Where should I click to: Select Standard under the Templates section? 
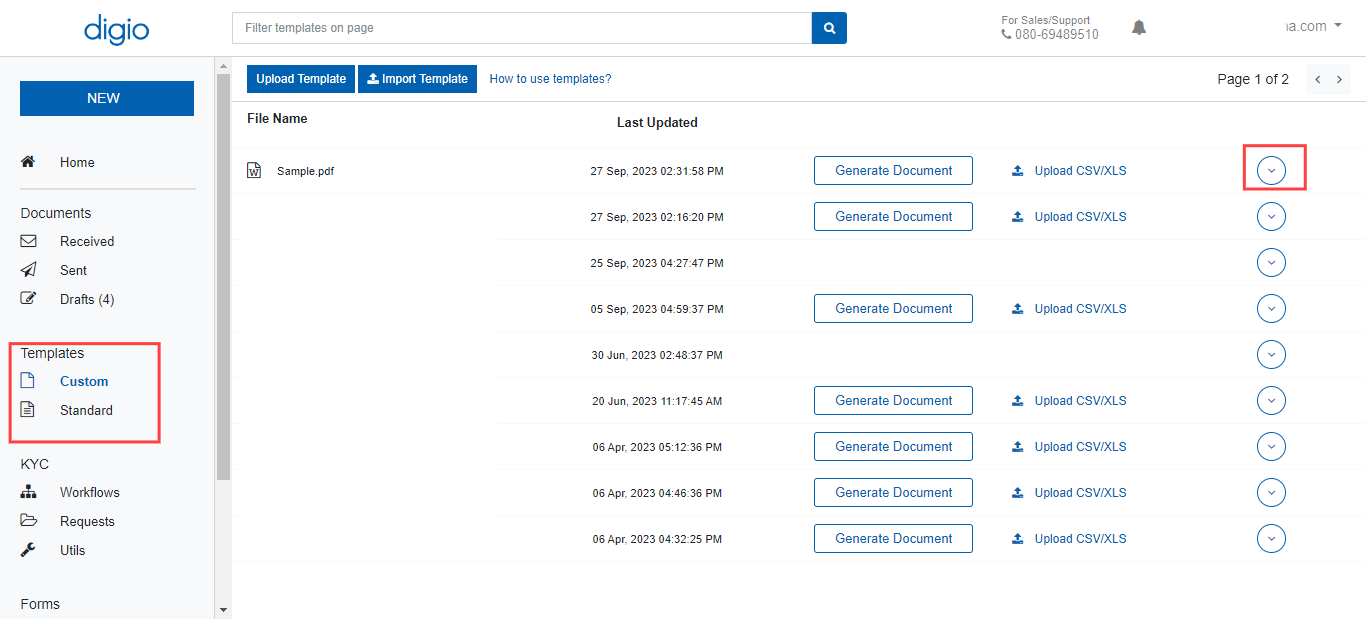pyautogui.click(x=86, y=410)
